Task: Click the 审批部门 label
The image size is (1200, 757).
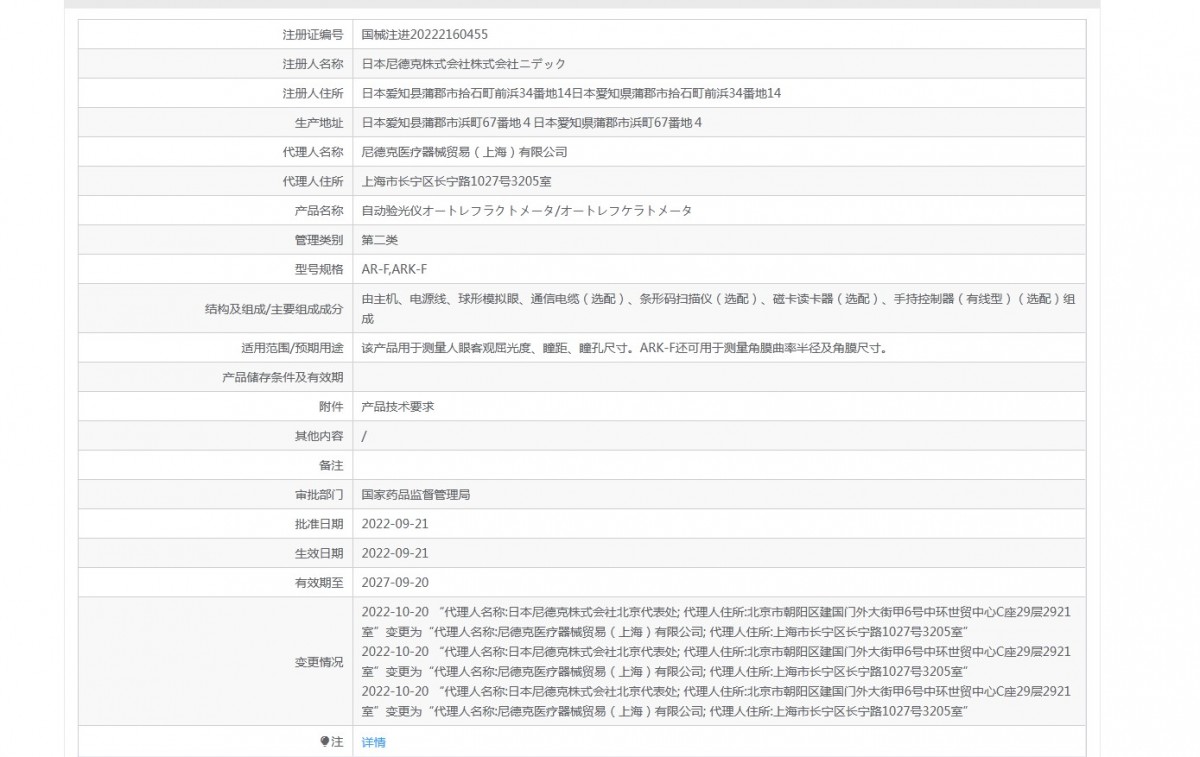Action: [319, 495]
